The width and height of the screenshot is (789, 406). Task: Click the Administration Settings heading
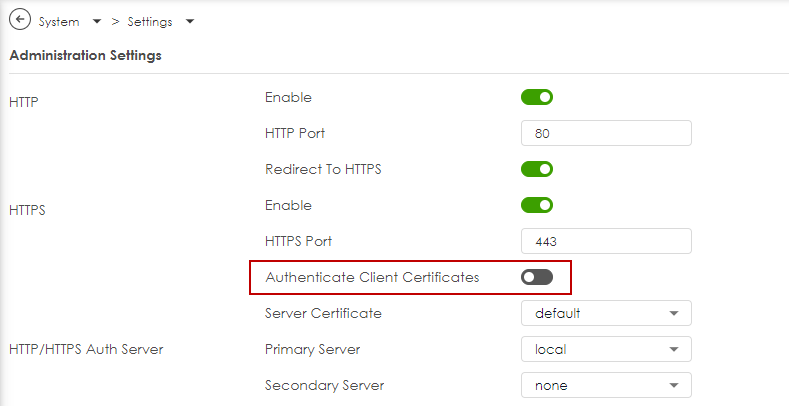(86, 55)
